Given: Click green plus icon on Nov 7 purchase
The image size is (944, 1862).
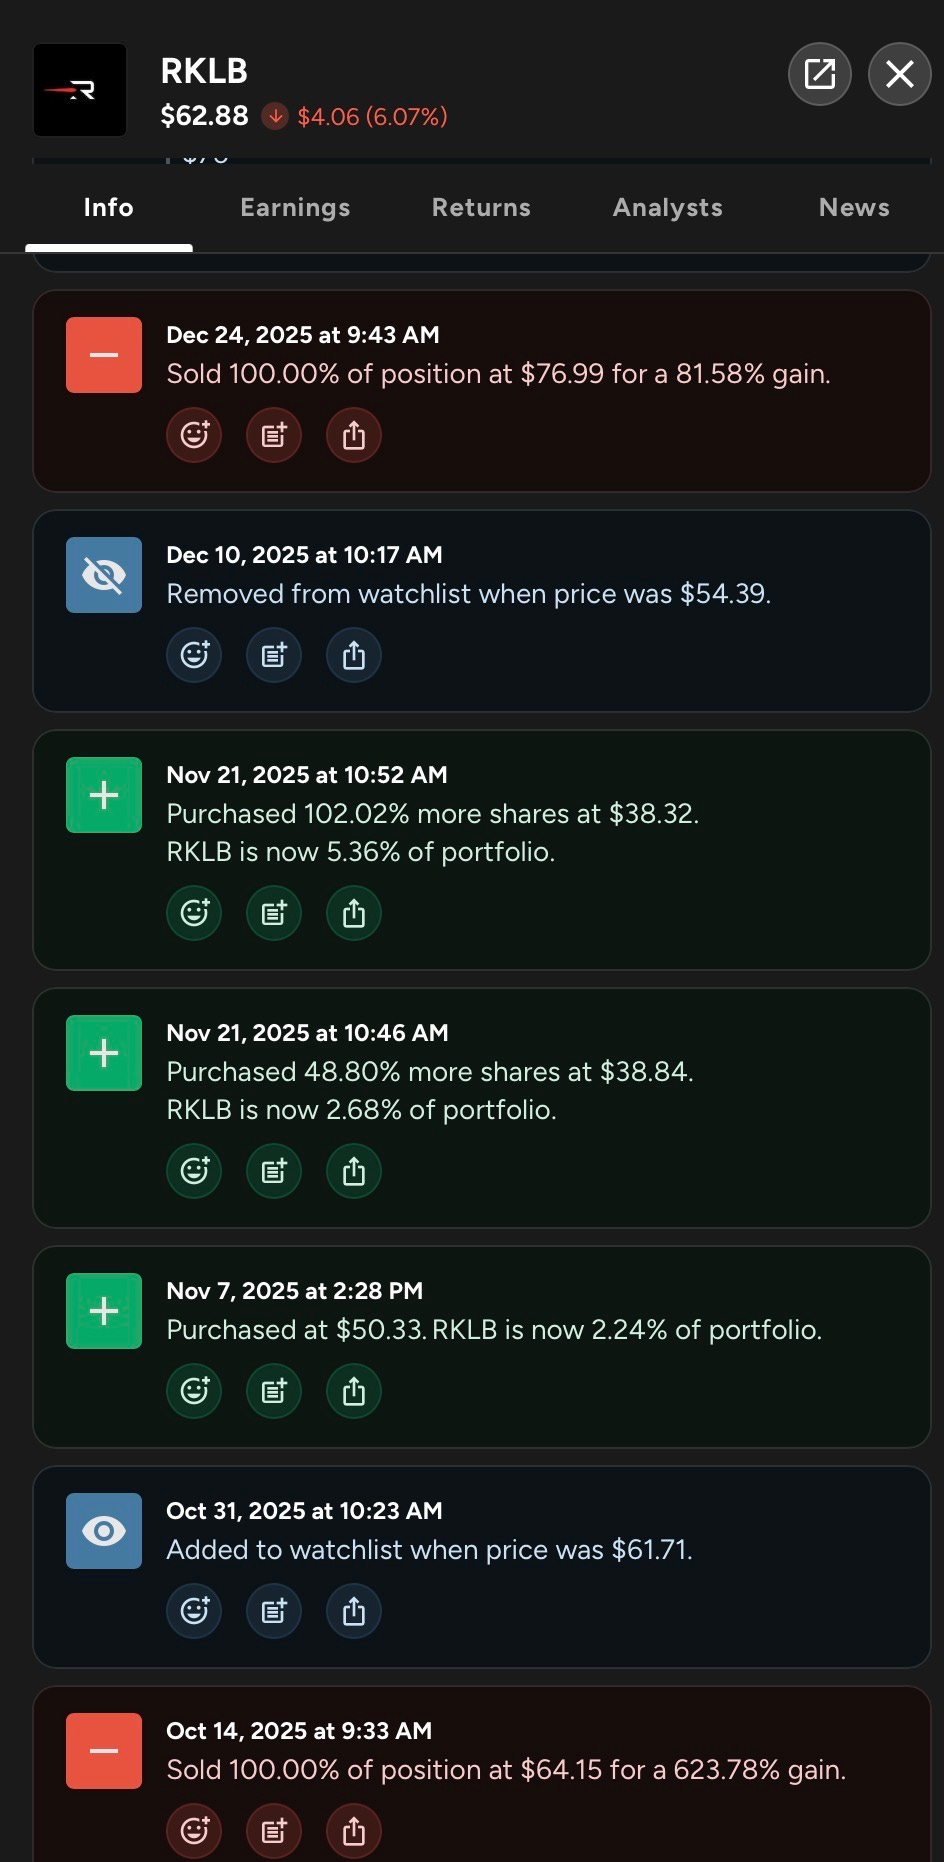Looking at the screenshot, I should 104,1311.
